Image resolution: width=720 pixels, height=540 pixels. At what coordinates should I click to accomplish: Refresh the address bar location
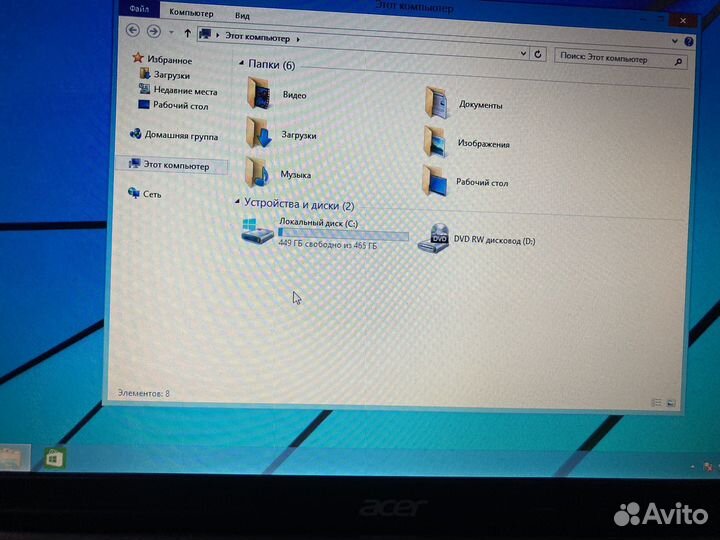(538, 54)
